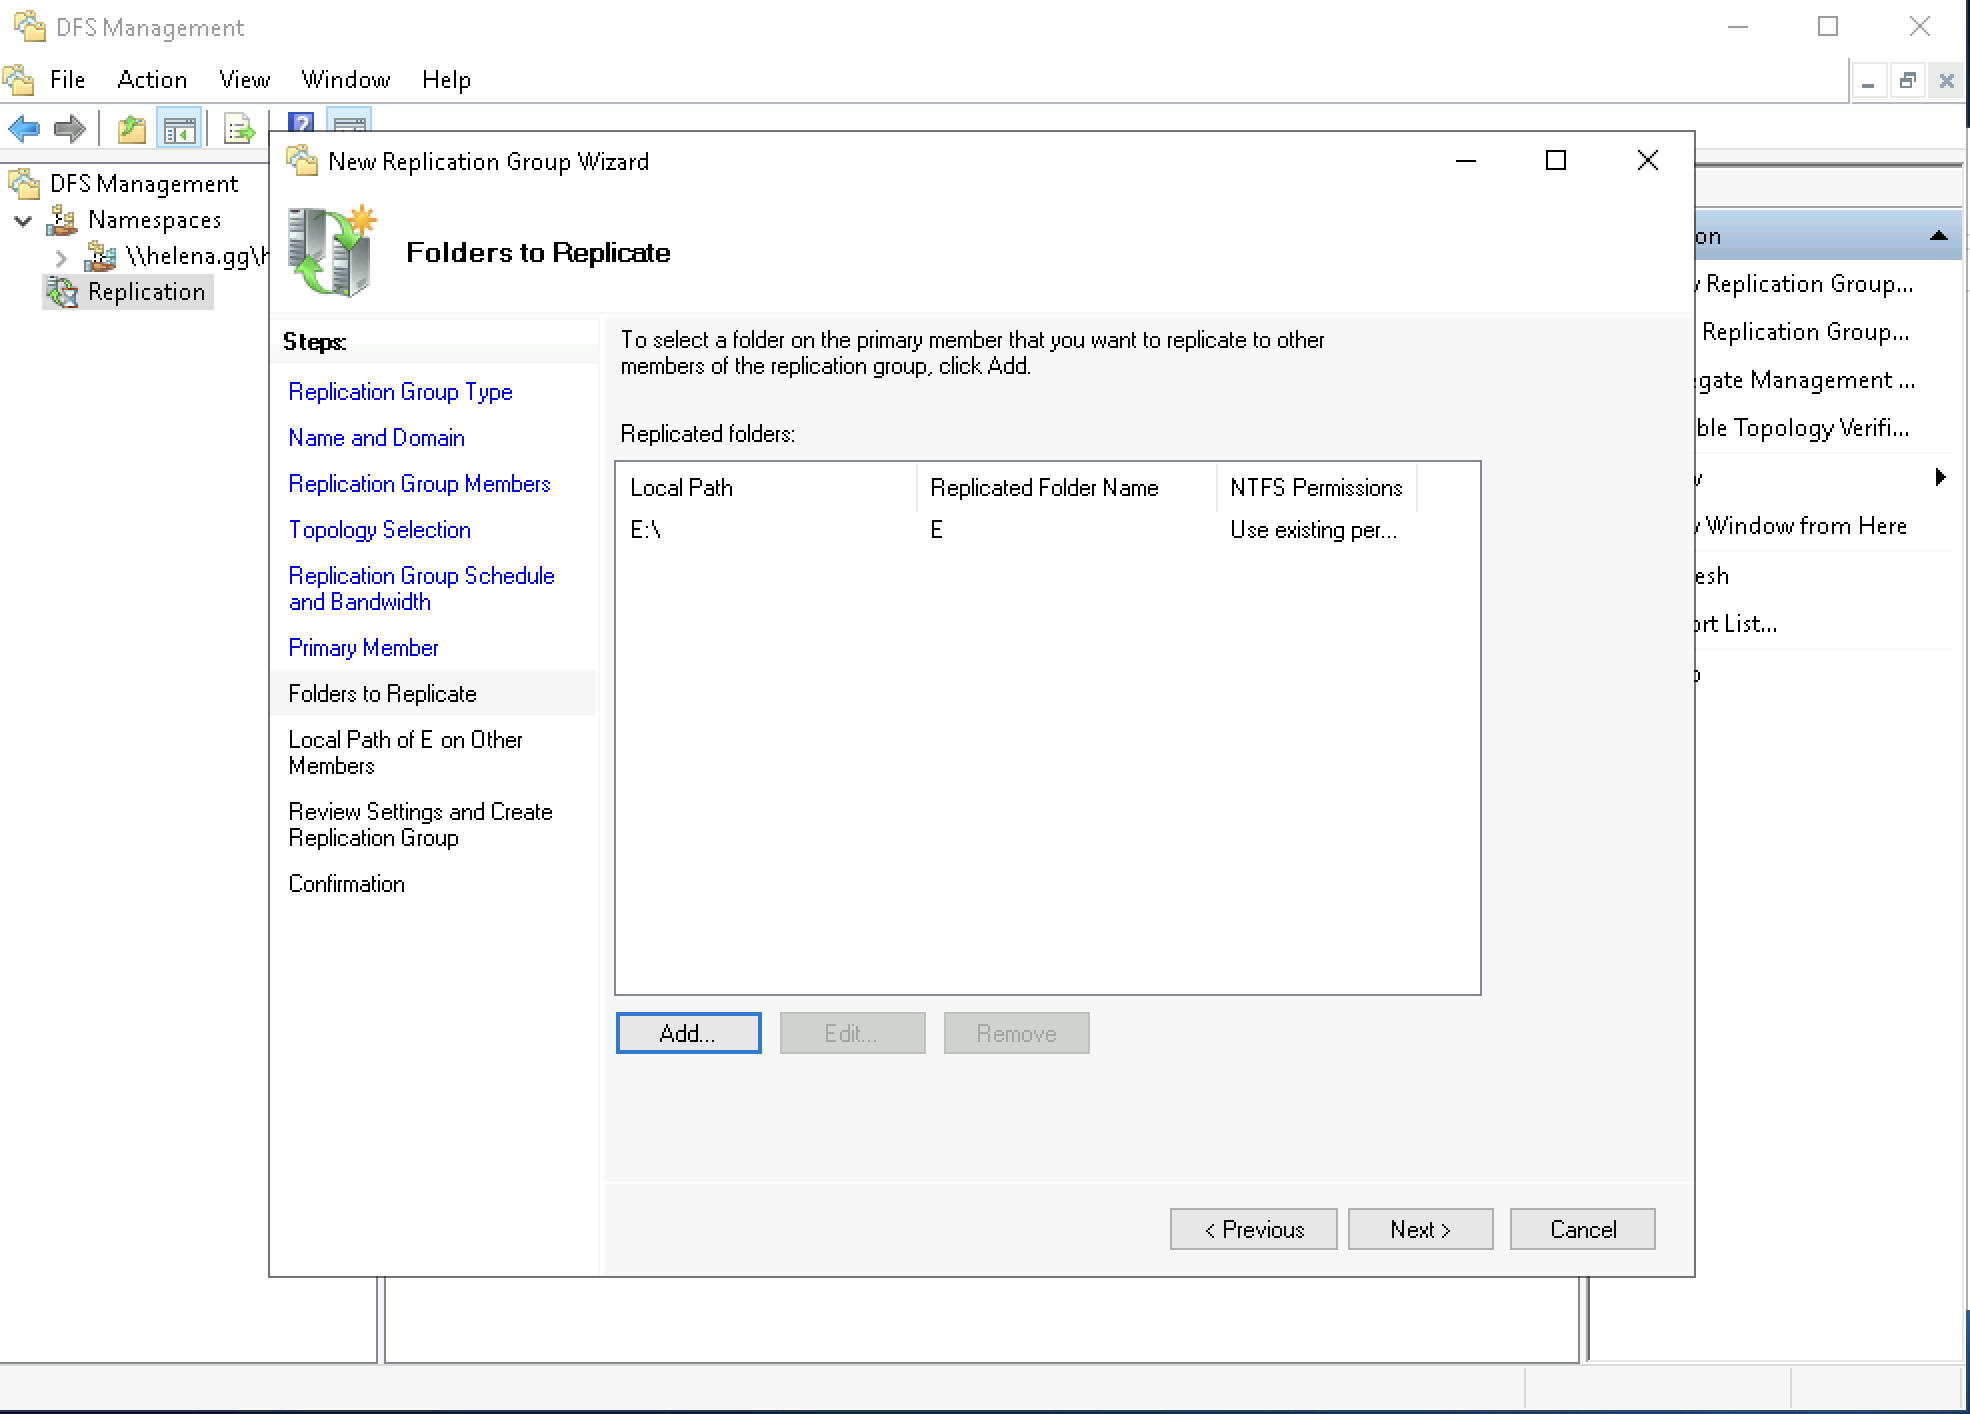Click the NTFS Permissions column header
The height and width of the screenshot is (1414, 1970).
1315,488
